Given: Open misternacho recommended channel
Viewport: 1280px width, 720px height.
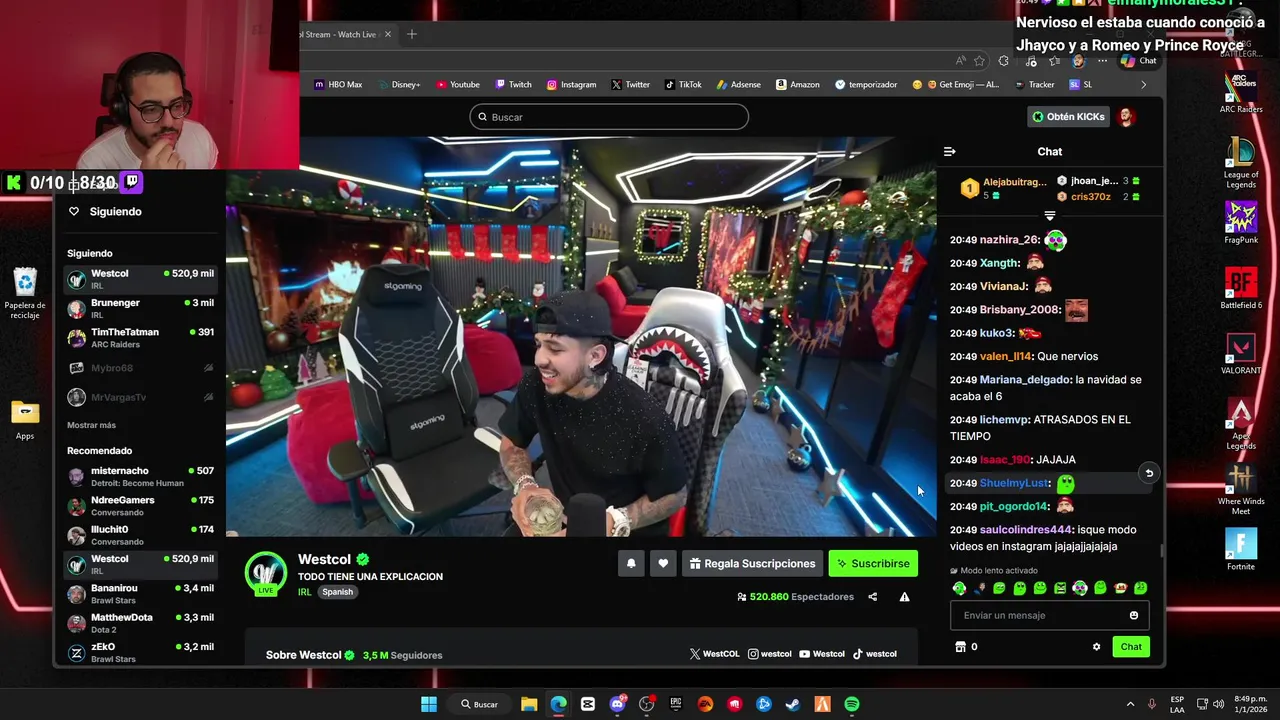Looking at the screenshot, I should 140,477.
